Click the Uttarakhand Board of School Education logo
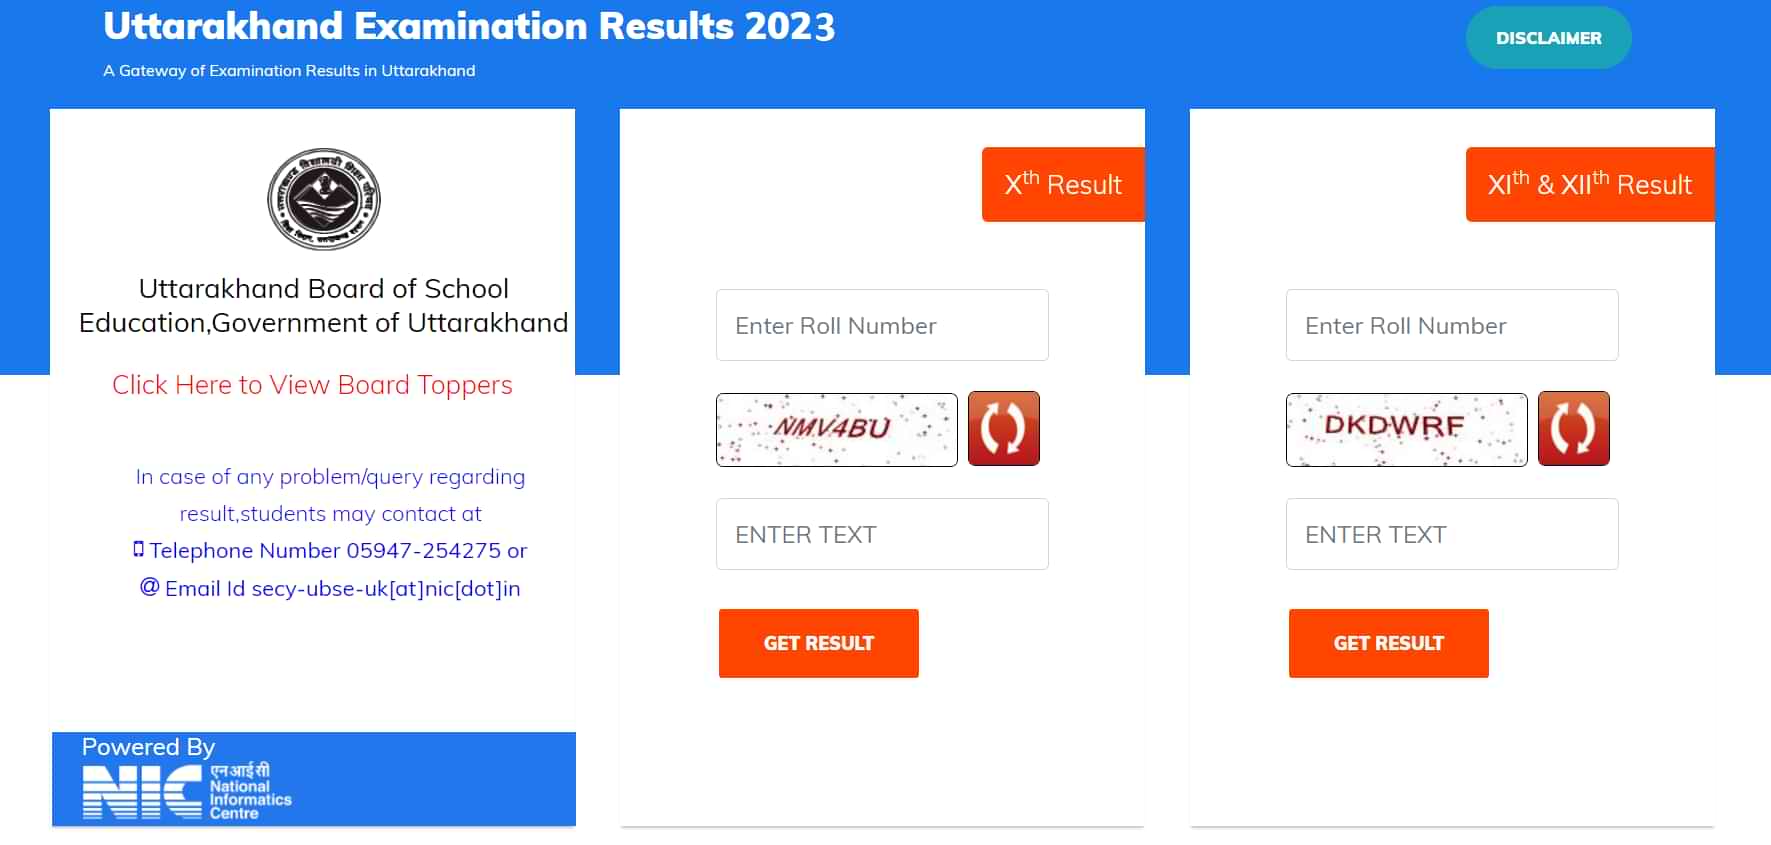This screenshot has height=845, width=1771. [323, 199]
